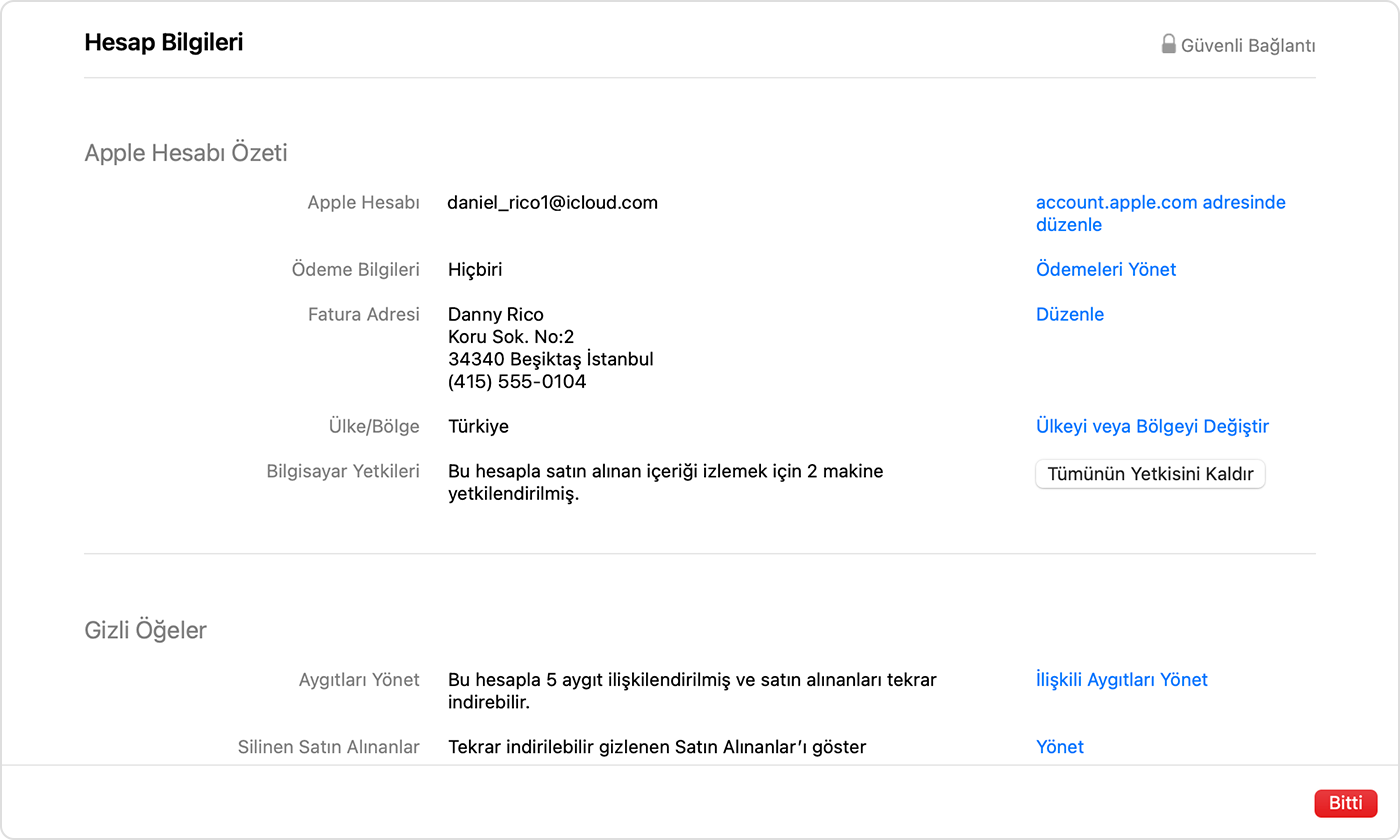Open the Ödemeleri Yönet link
The image size is (1400, 840).
pyautogui.click(x=1106, y=270)
